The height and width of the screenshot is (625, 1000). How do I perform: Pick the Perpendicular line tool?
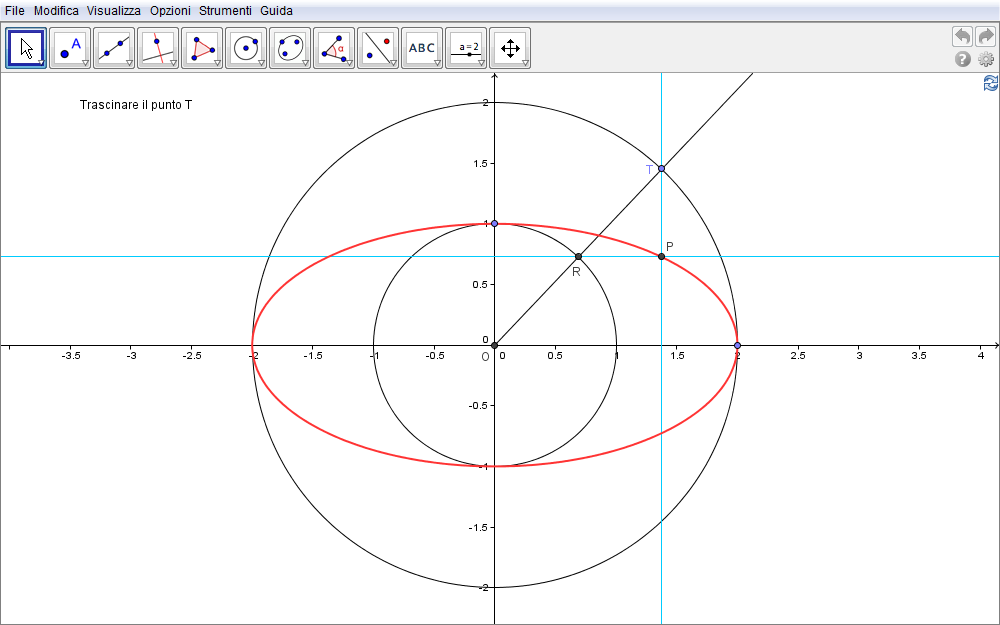coord(158,47)
